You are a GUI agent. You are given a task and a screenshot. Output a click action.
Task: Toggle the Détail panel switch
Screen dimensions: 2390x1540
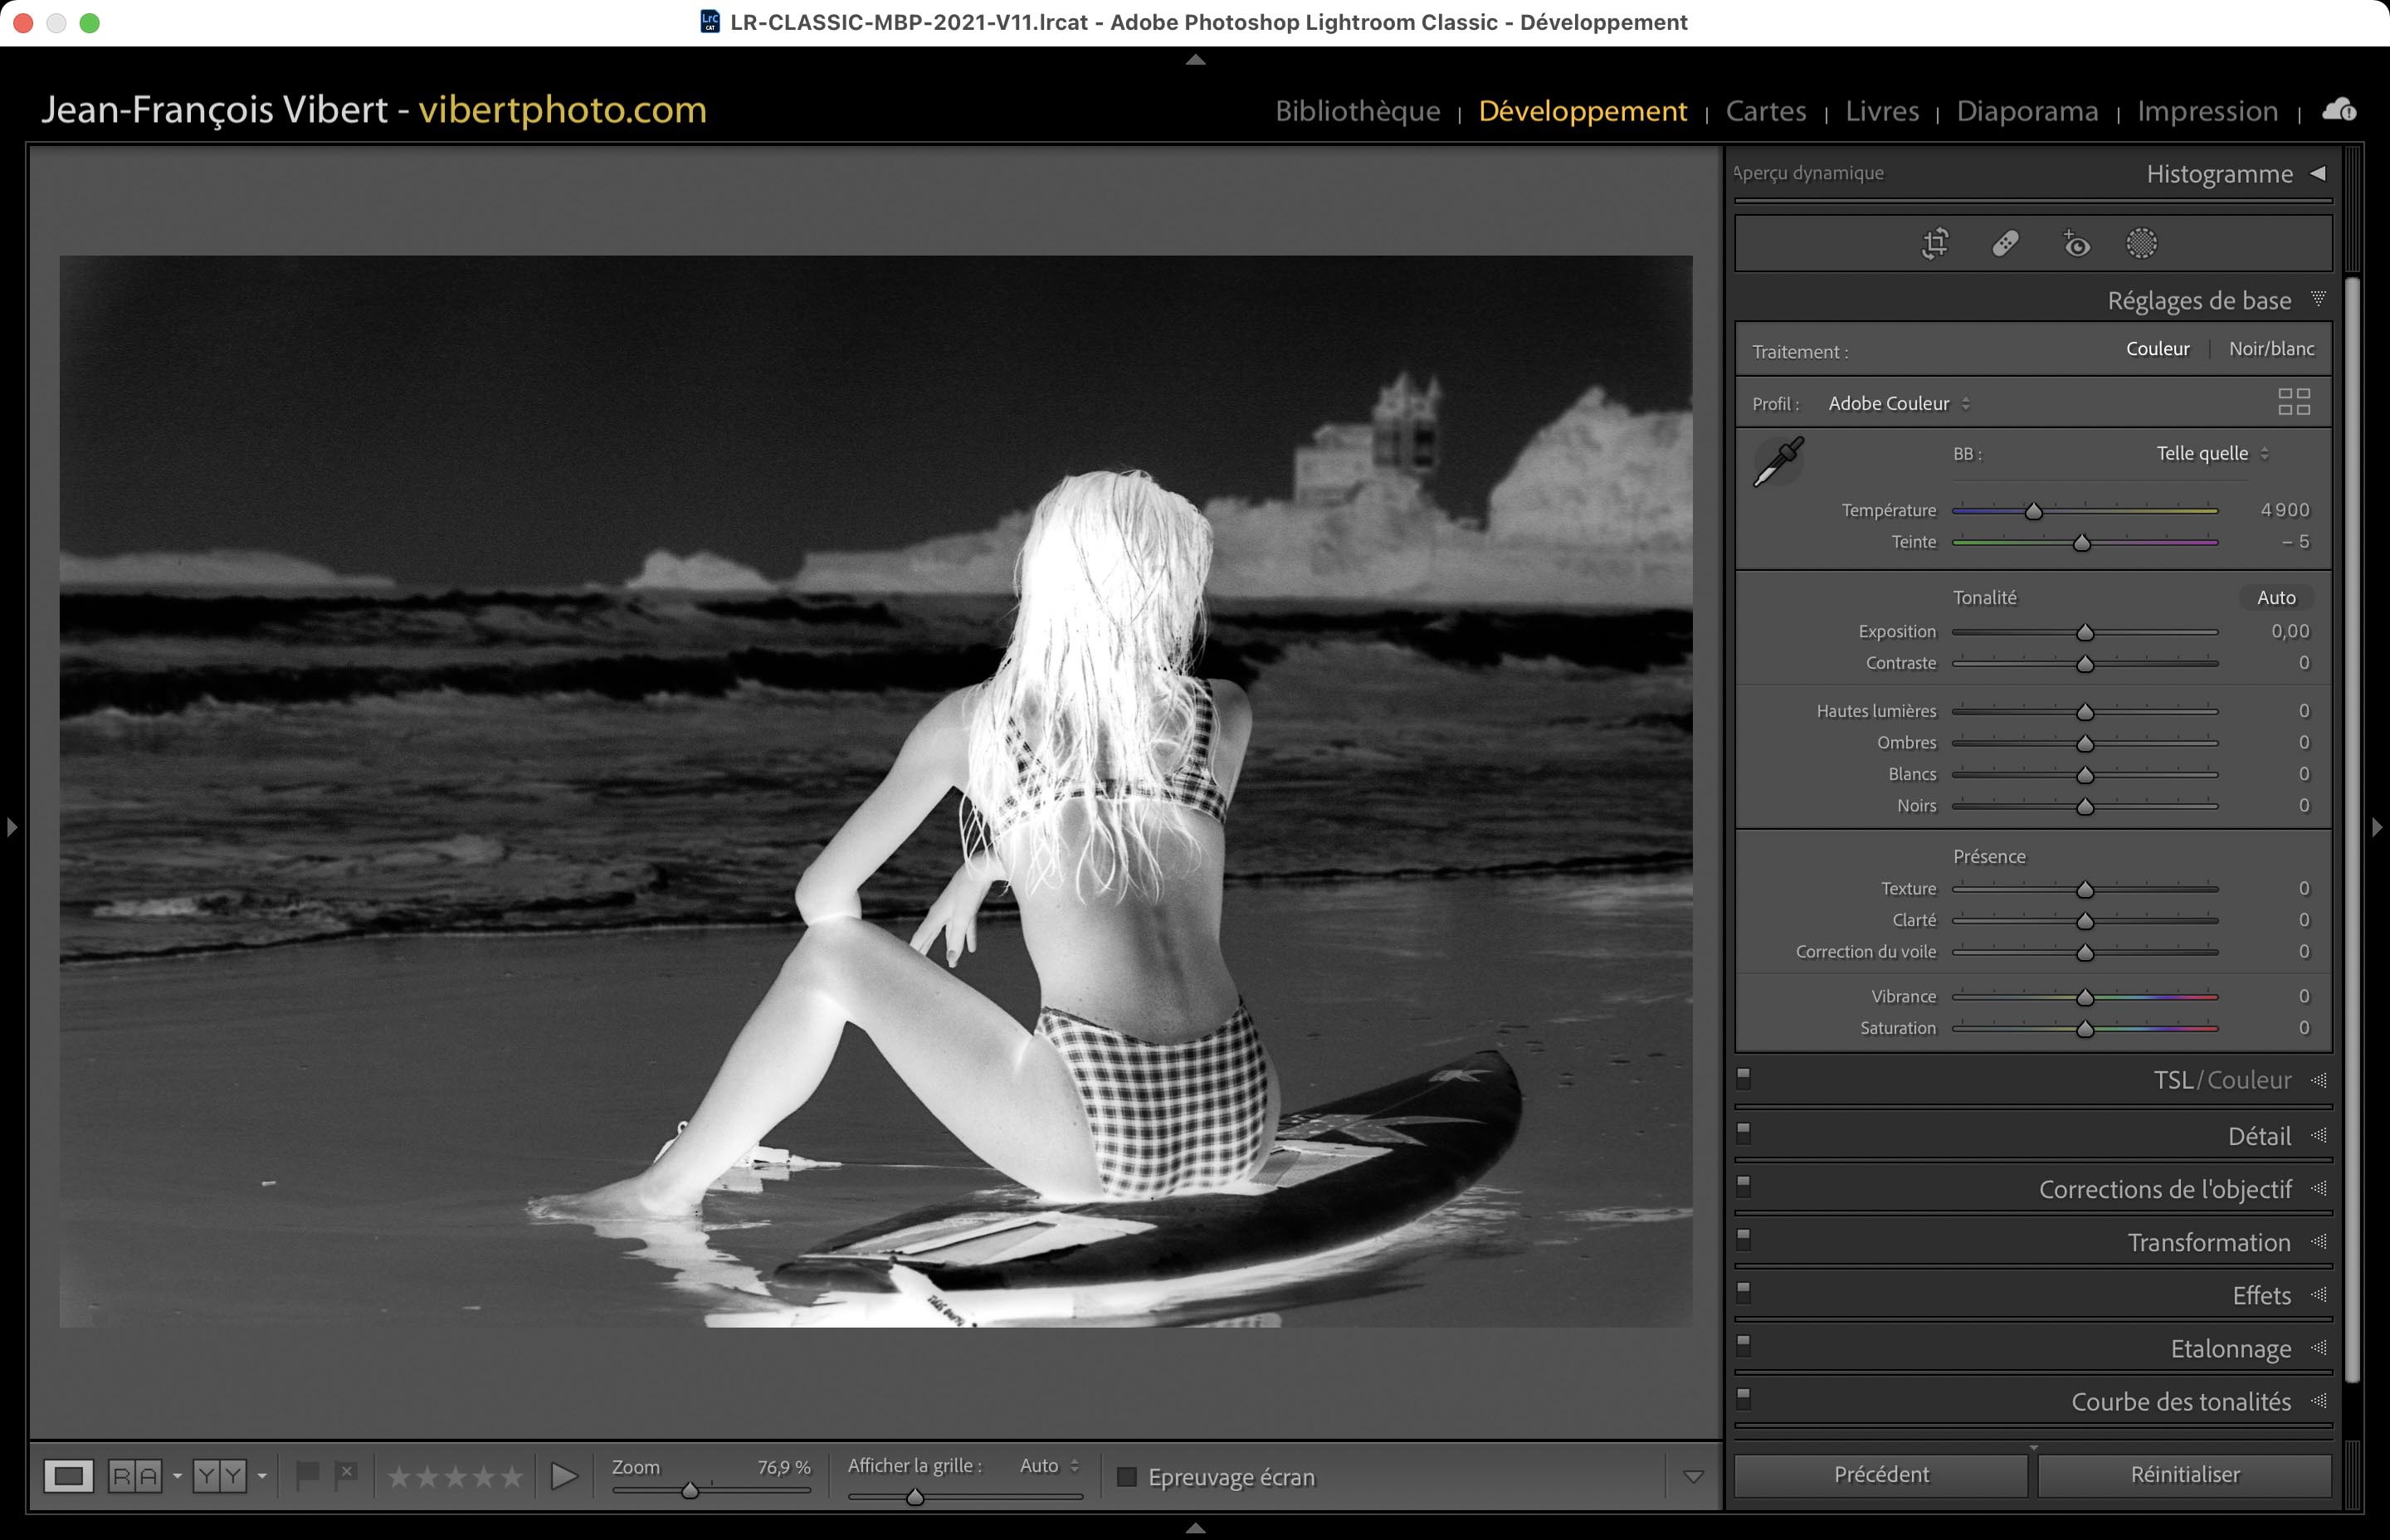point(1744,1133)
